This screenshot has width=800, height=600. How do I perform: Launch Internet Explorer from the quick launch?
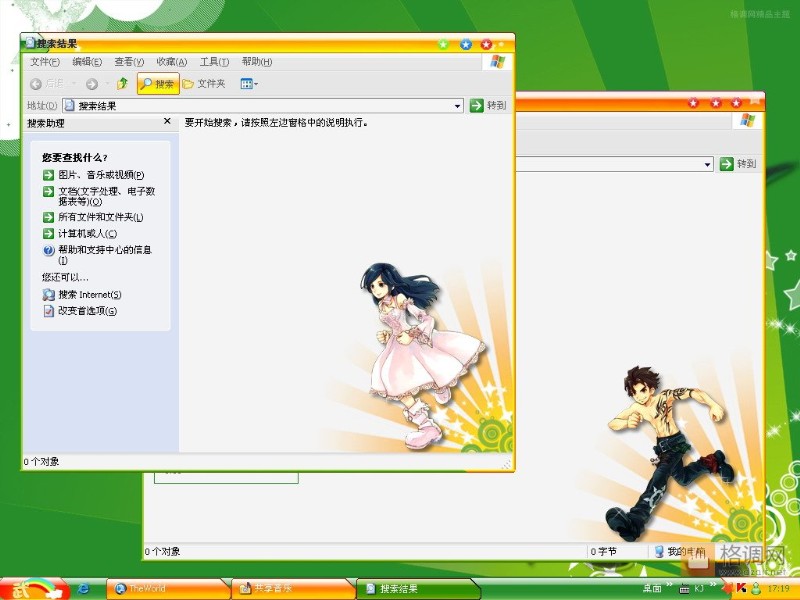coord(84,589)
